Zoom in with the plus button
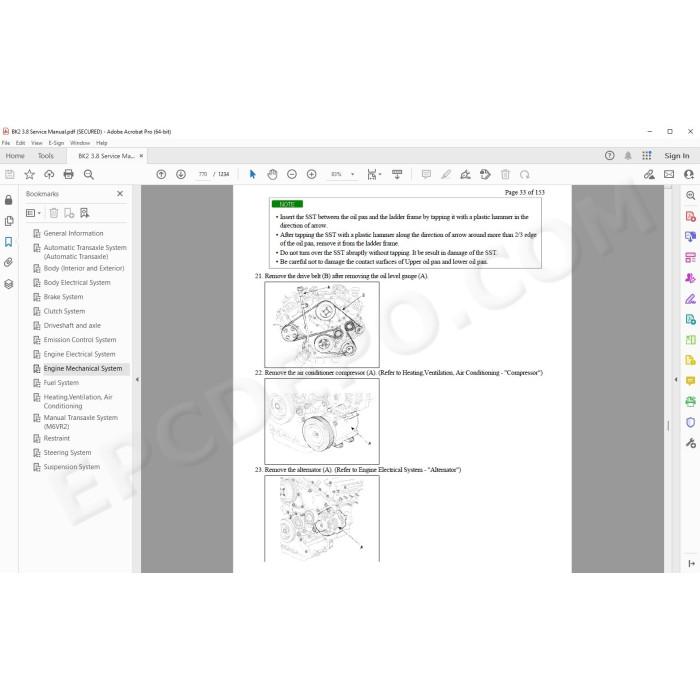Viewport: 700px width, 700px height. pos(312,175)
